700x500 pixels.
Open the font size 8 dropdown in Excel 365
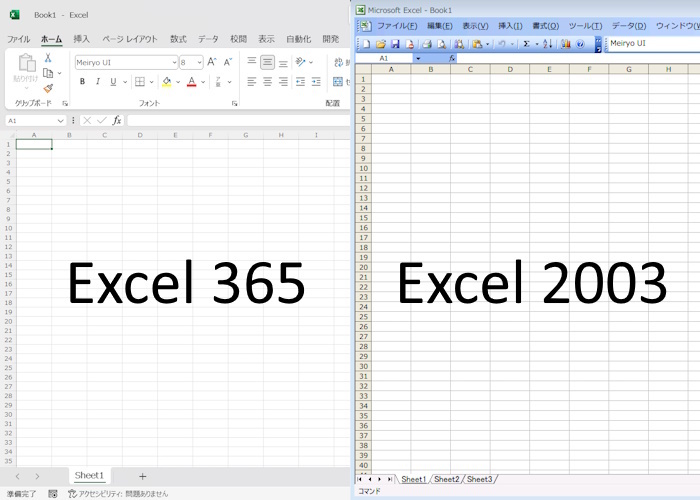point(199,62)
